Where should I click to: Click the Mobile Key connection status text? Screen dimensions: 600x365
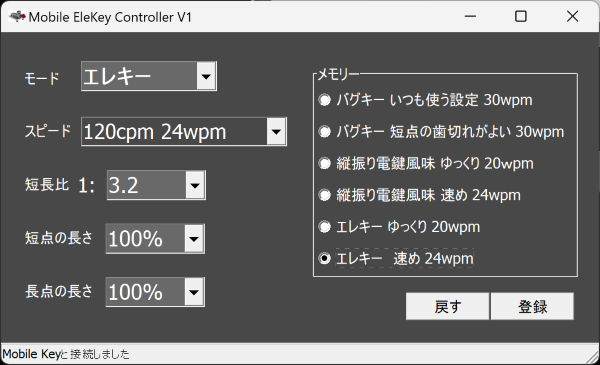(x=66, y=354)
